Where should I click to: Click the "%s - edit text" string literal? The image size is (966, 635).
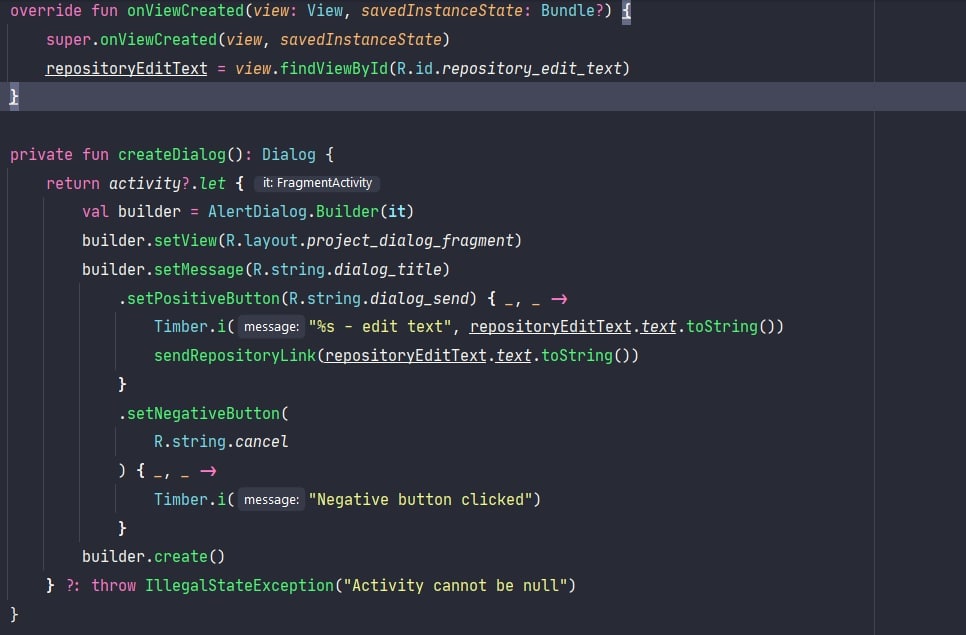coord(380,326)
